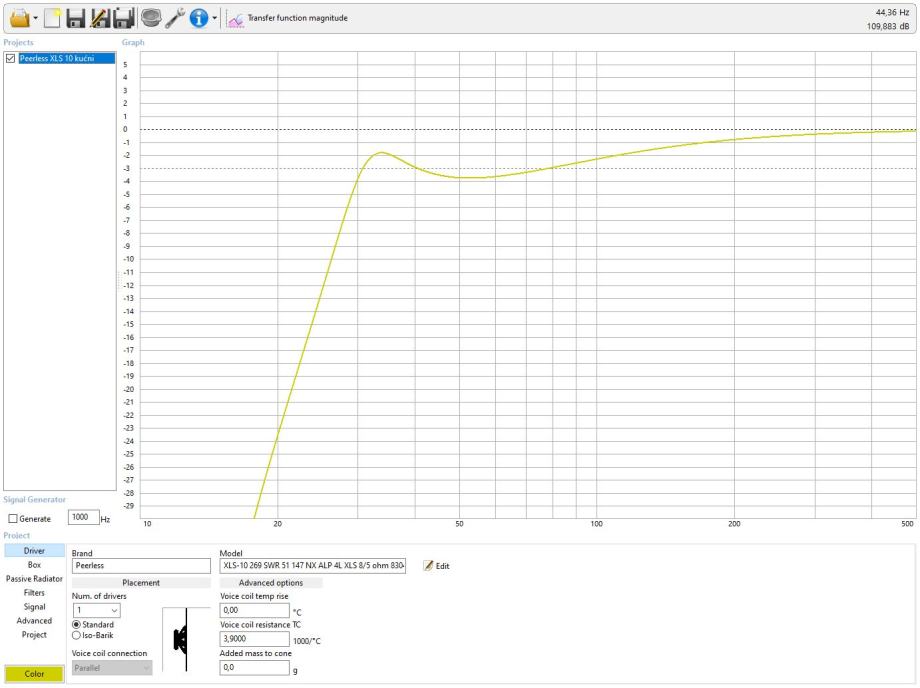Click the signal generator Hz frequency field
This screenshot has height=688, width=920.
(83, 517)
